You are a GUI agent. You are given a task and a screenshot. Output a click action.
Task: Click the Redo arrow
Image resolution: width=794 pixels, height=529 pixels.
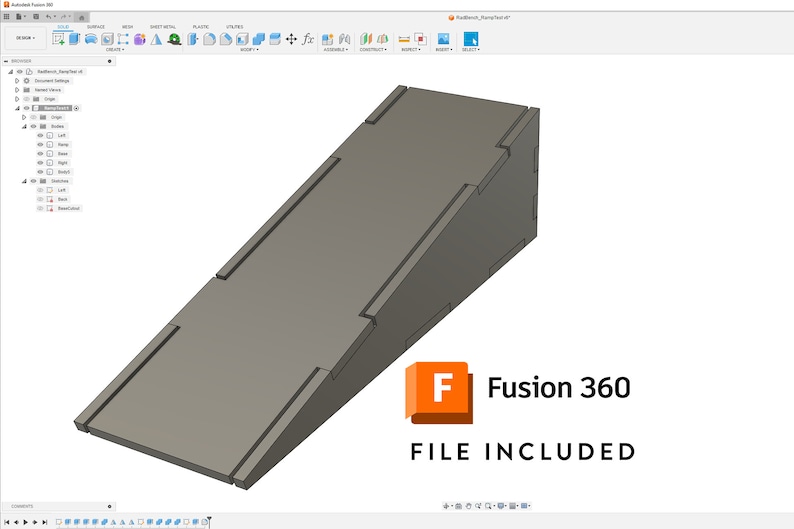click(x=65, y=17)
